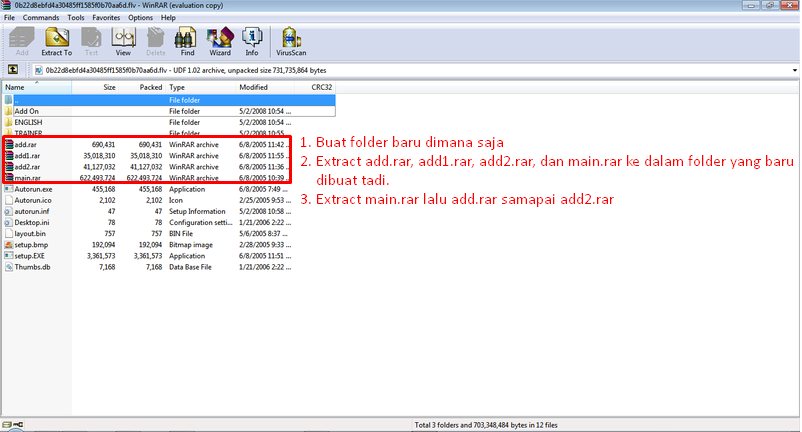Open the Favorites menu
This screenshot has width=802, height=432.
click(x=106, y=18)
